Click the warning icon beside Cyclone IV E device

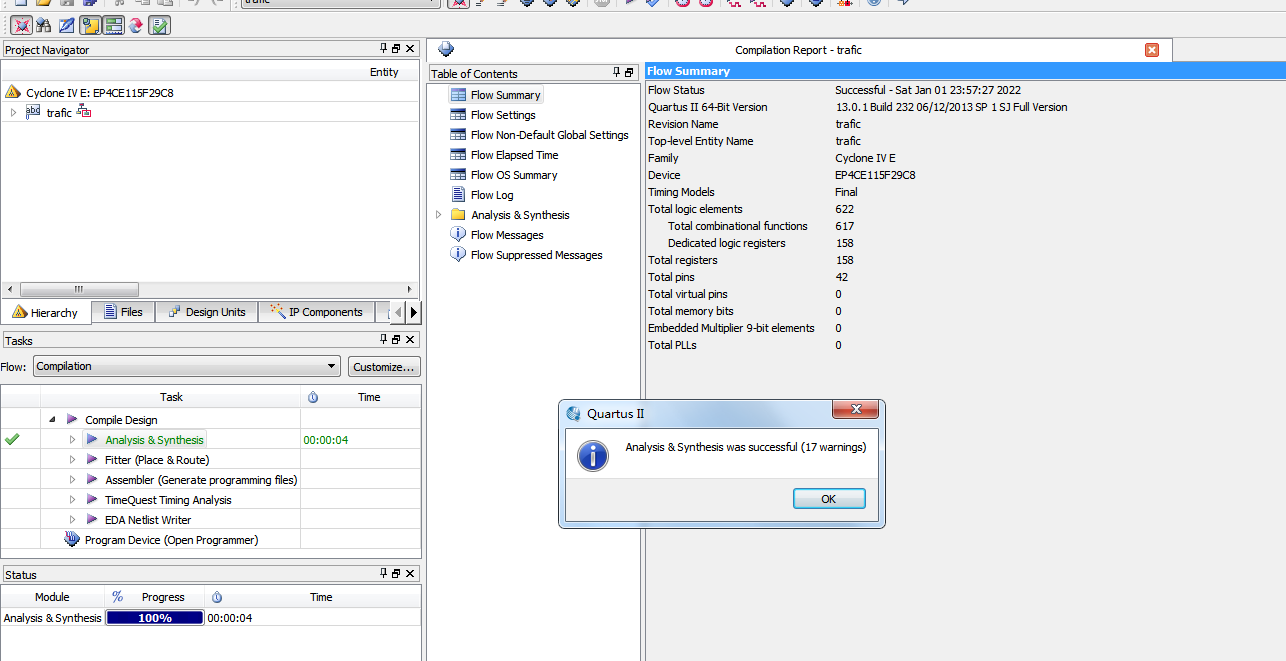[13, 92]
